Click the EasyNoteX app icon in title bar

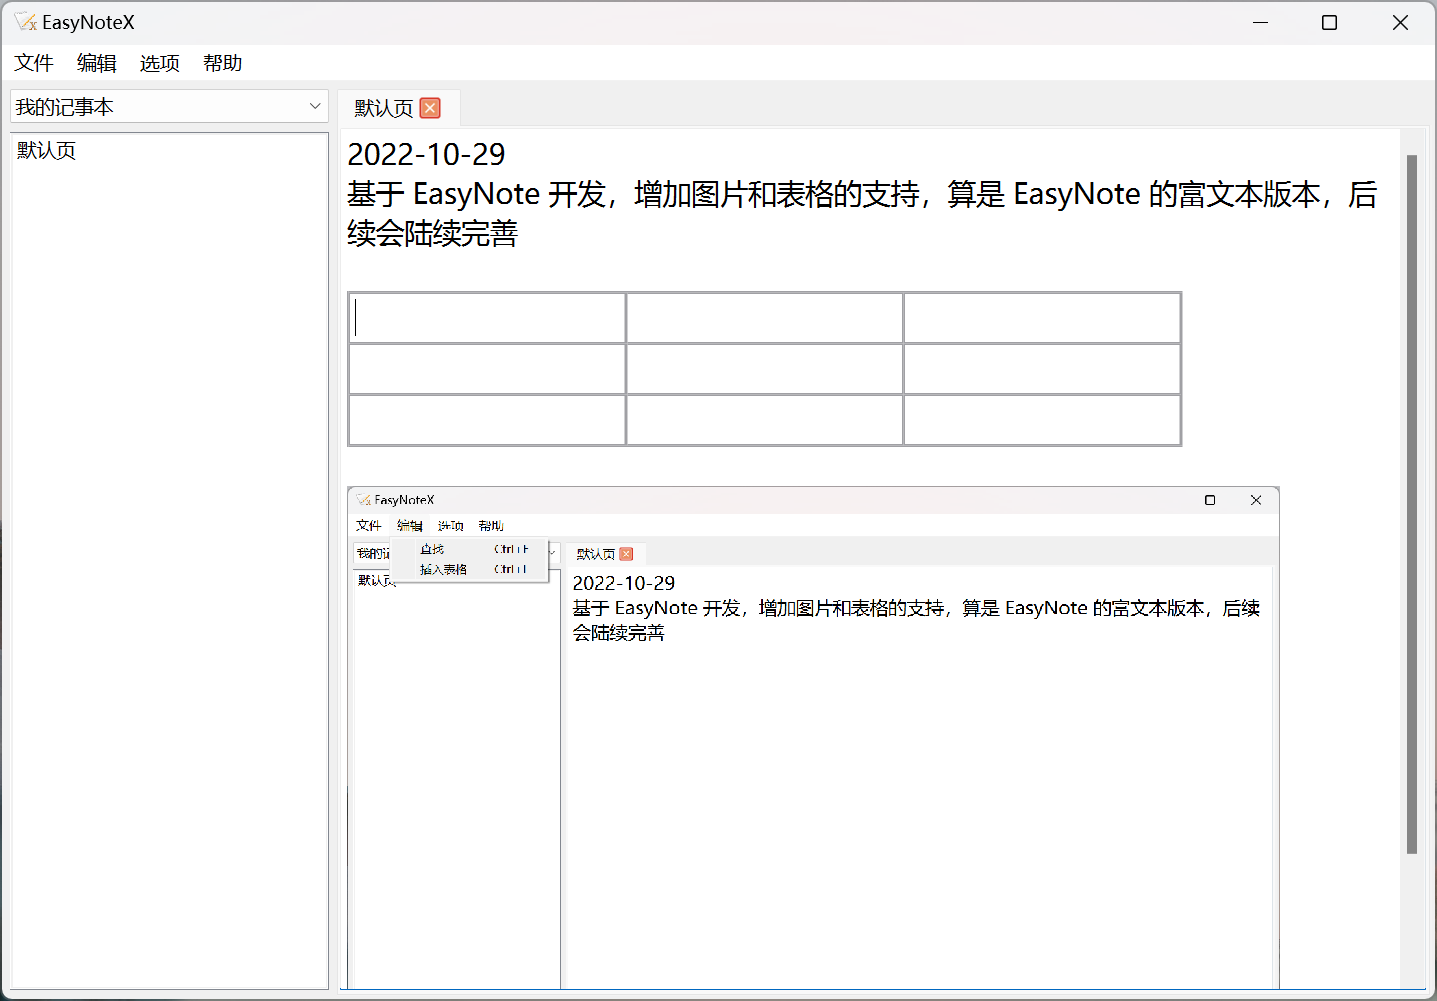coord(25,22)
